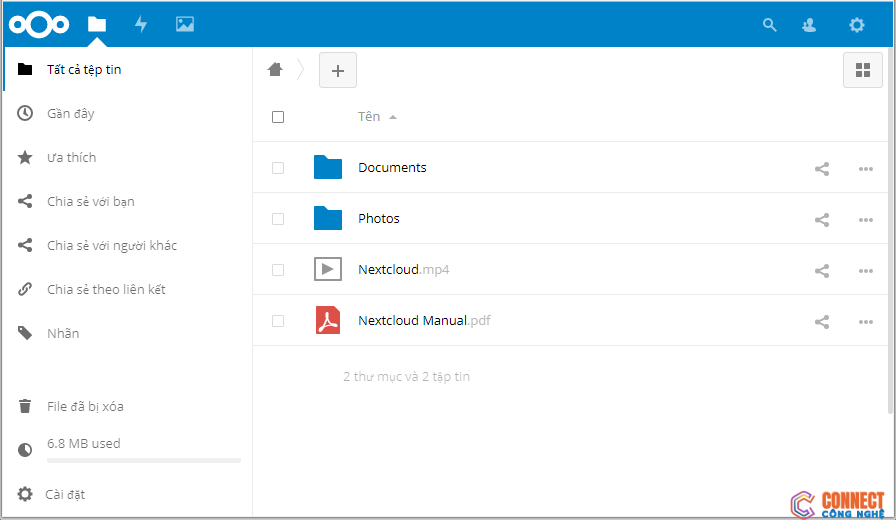Toggle grid view button
Viewport: 896px width, 520px height.
tap(862, 70)
